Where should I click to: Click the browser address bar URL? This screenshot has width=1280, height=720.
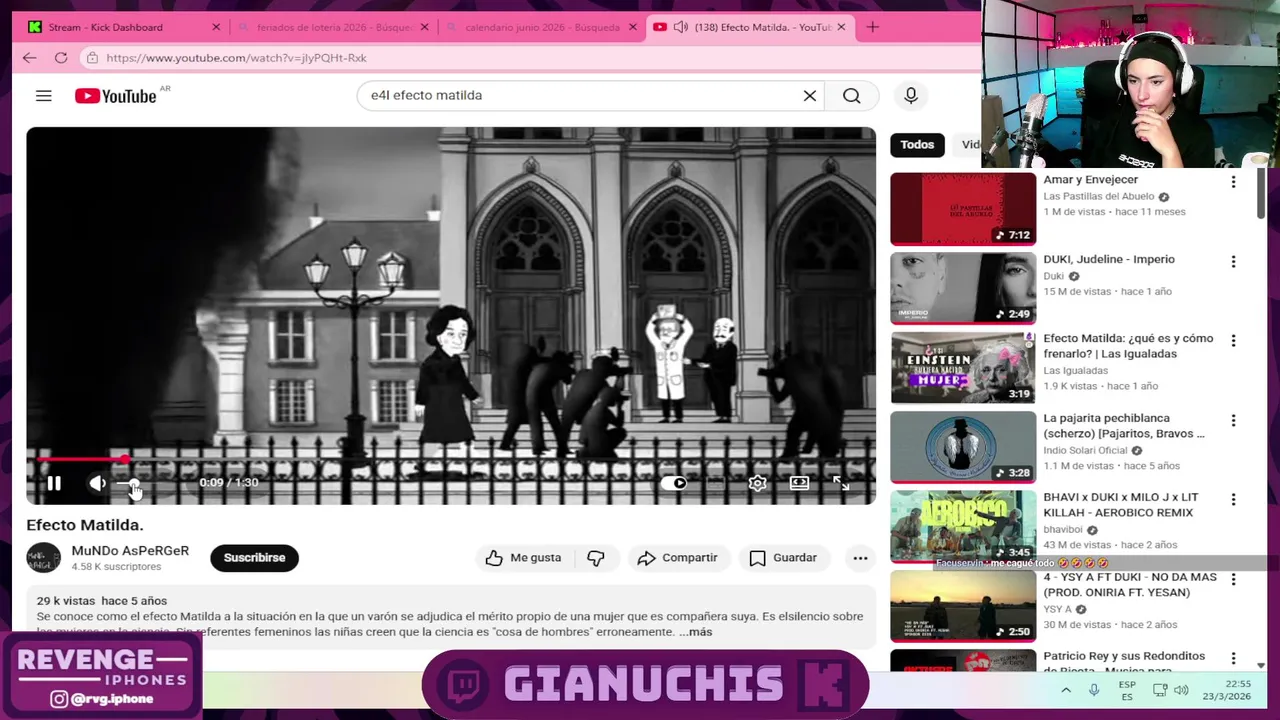[x=236, y=58]
